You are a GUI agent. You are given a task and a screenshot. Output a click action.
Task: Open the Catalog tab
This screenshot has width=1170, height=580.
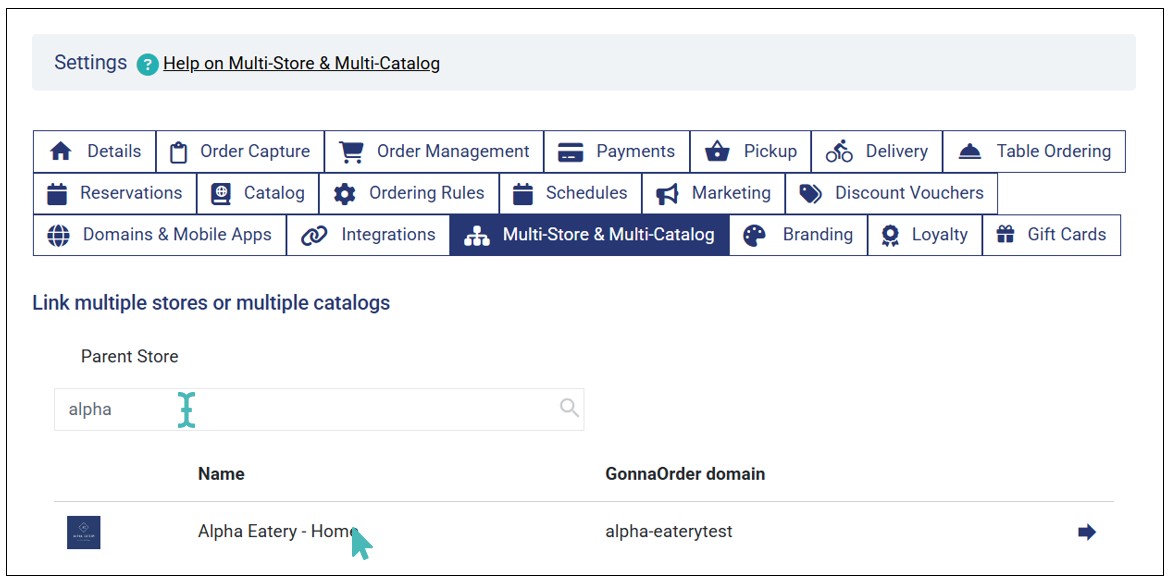(258, 193)
